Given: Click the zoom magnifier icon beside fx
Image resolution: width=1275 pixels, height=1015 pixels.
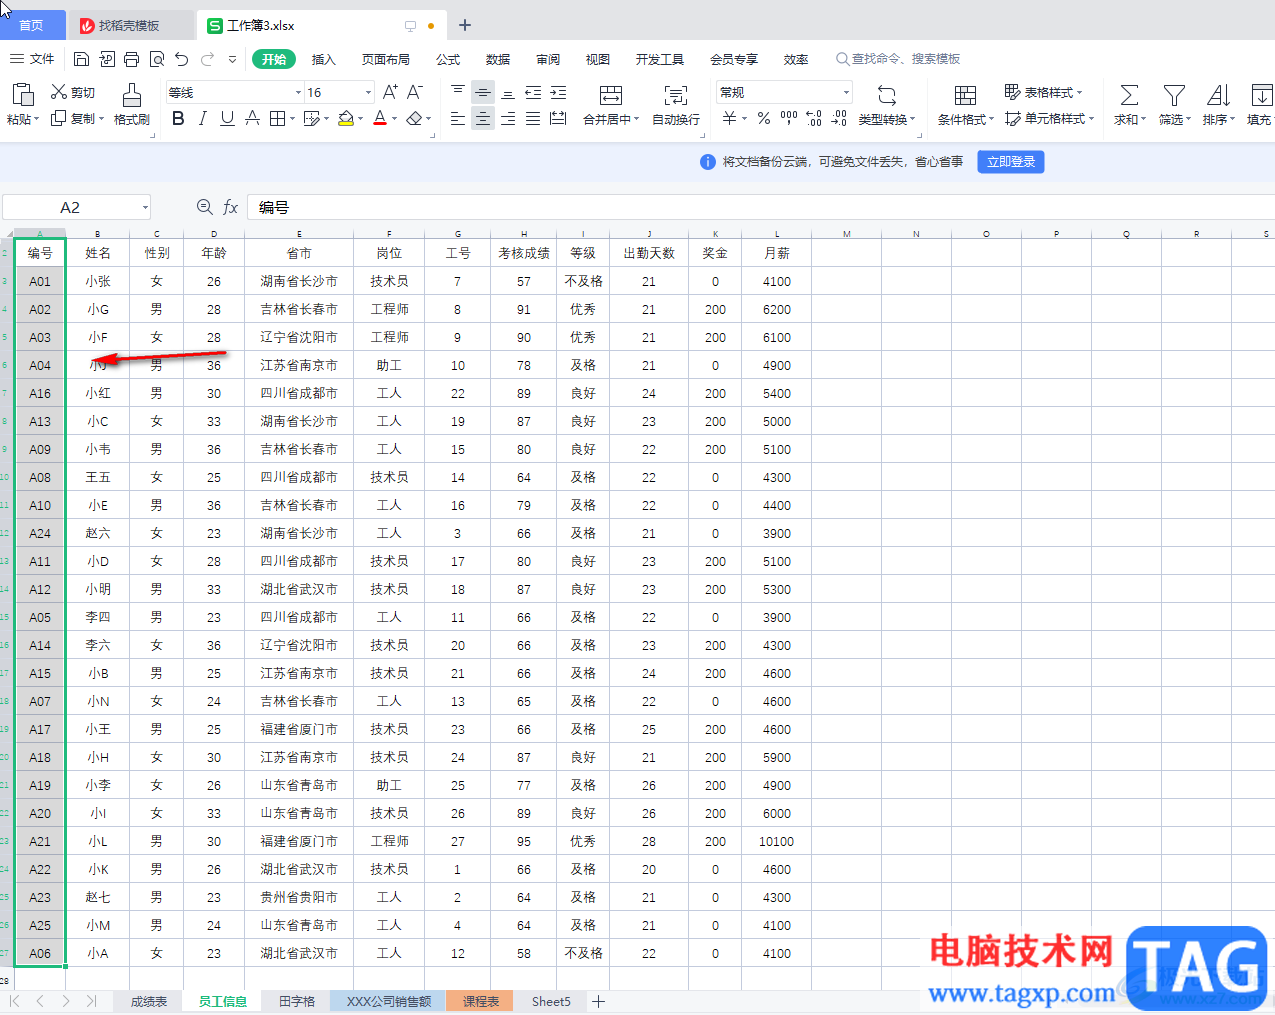Looking at the screenshot, I should coord(204,207).
